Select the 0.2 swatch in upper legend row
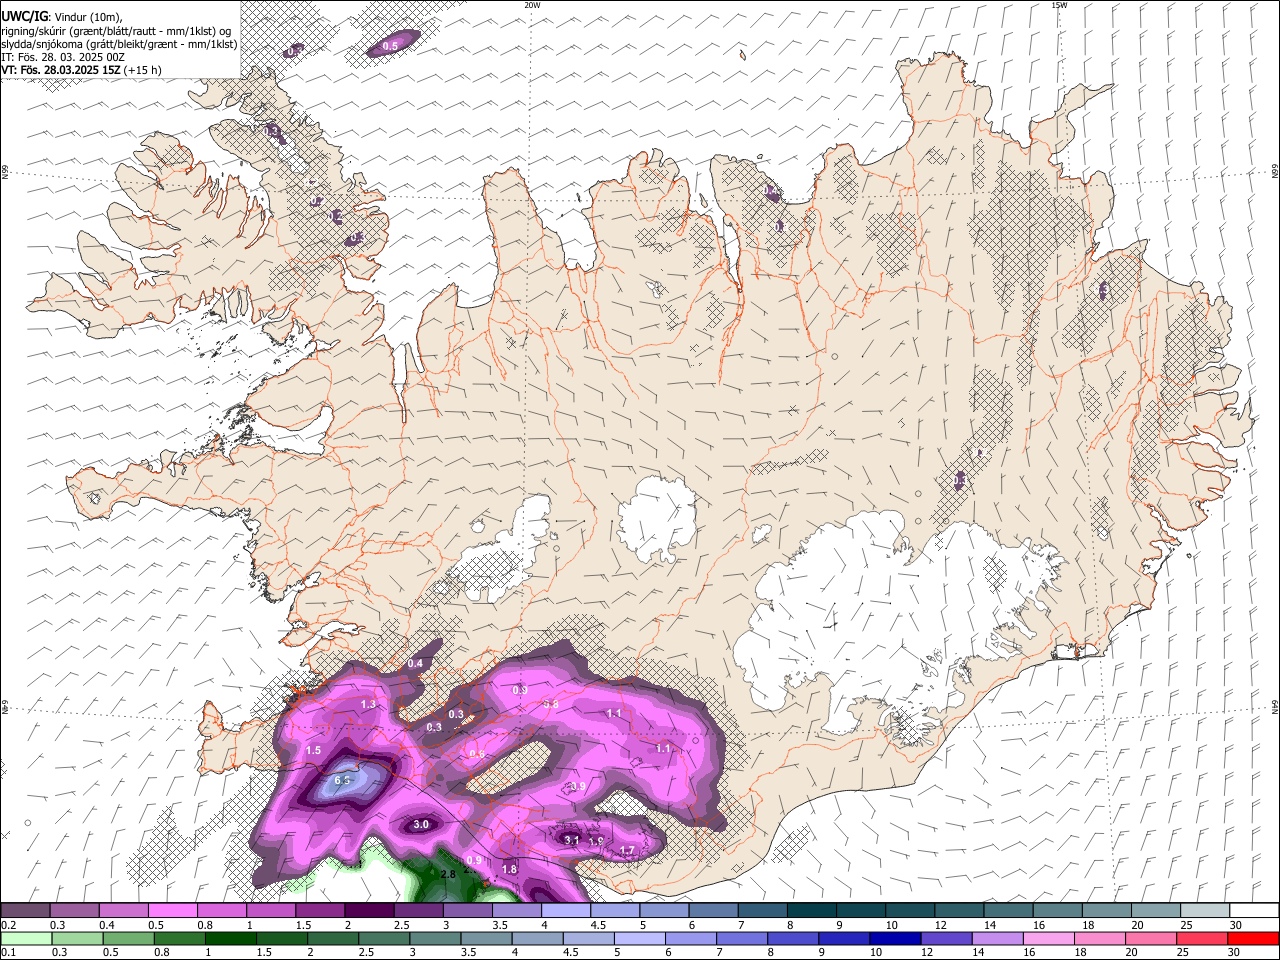The height and width of the screenshot is (960, 1280). tap(25, 910)
